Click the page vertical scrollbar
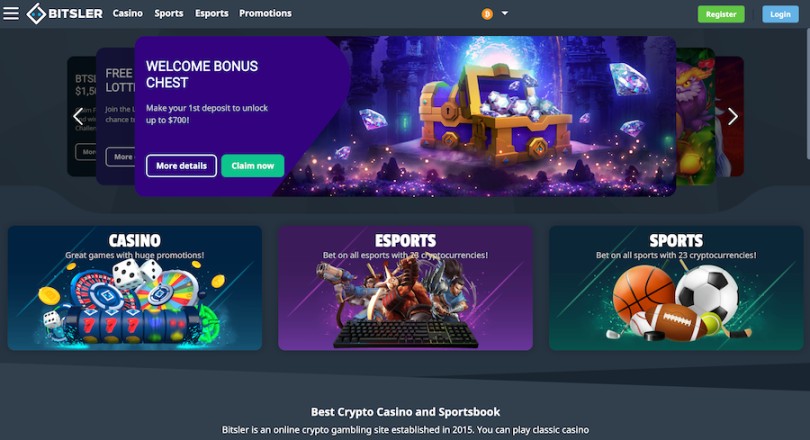 807,93
